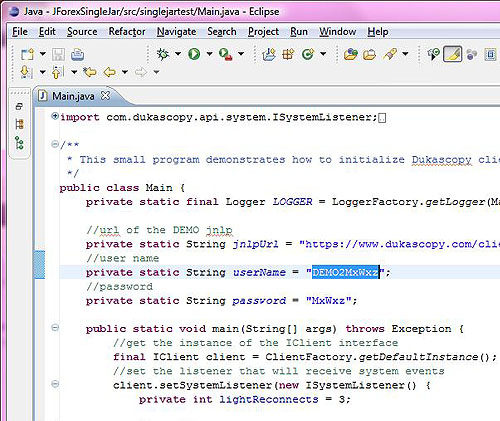Click the Forward navigation arrow

click(x=141, y=72)
